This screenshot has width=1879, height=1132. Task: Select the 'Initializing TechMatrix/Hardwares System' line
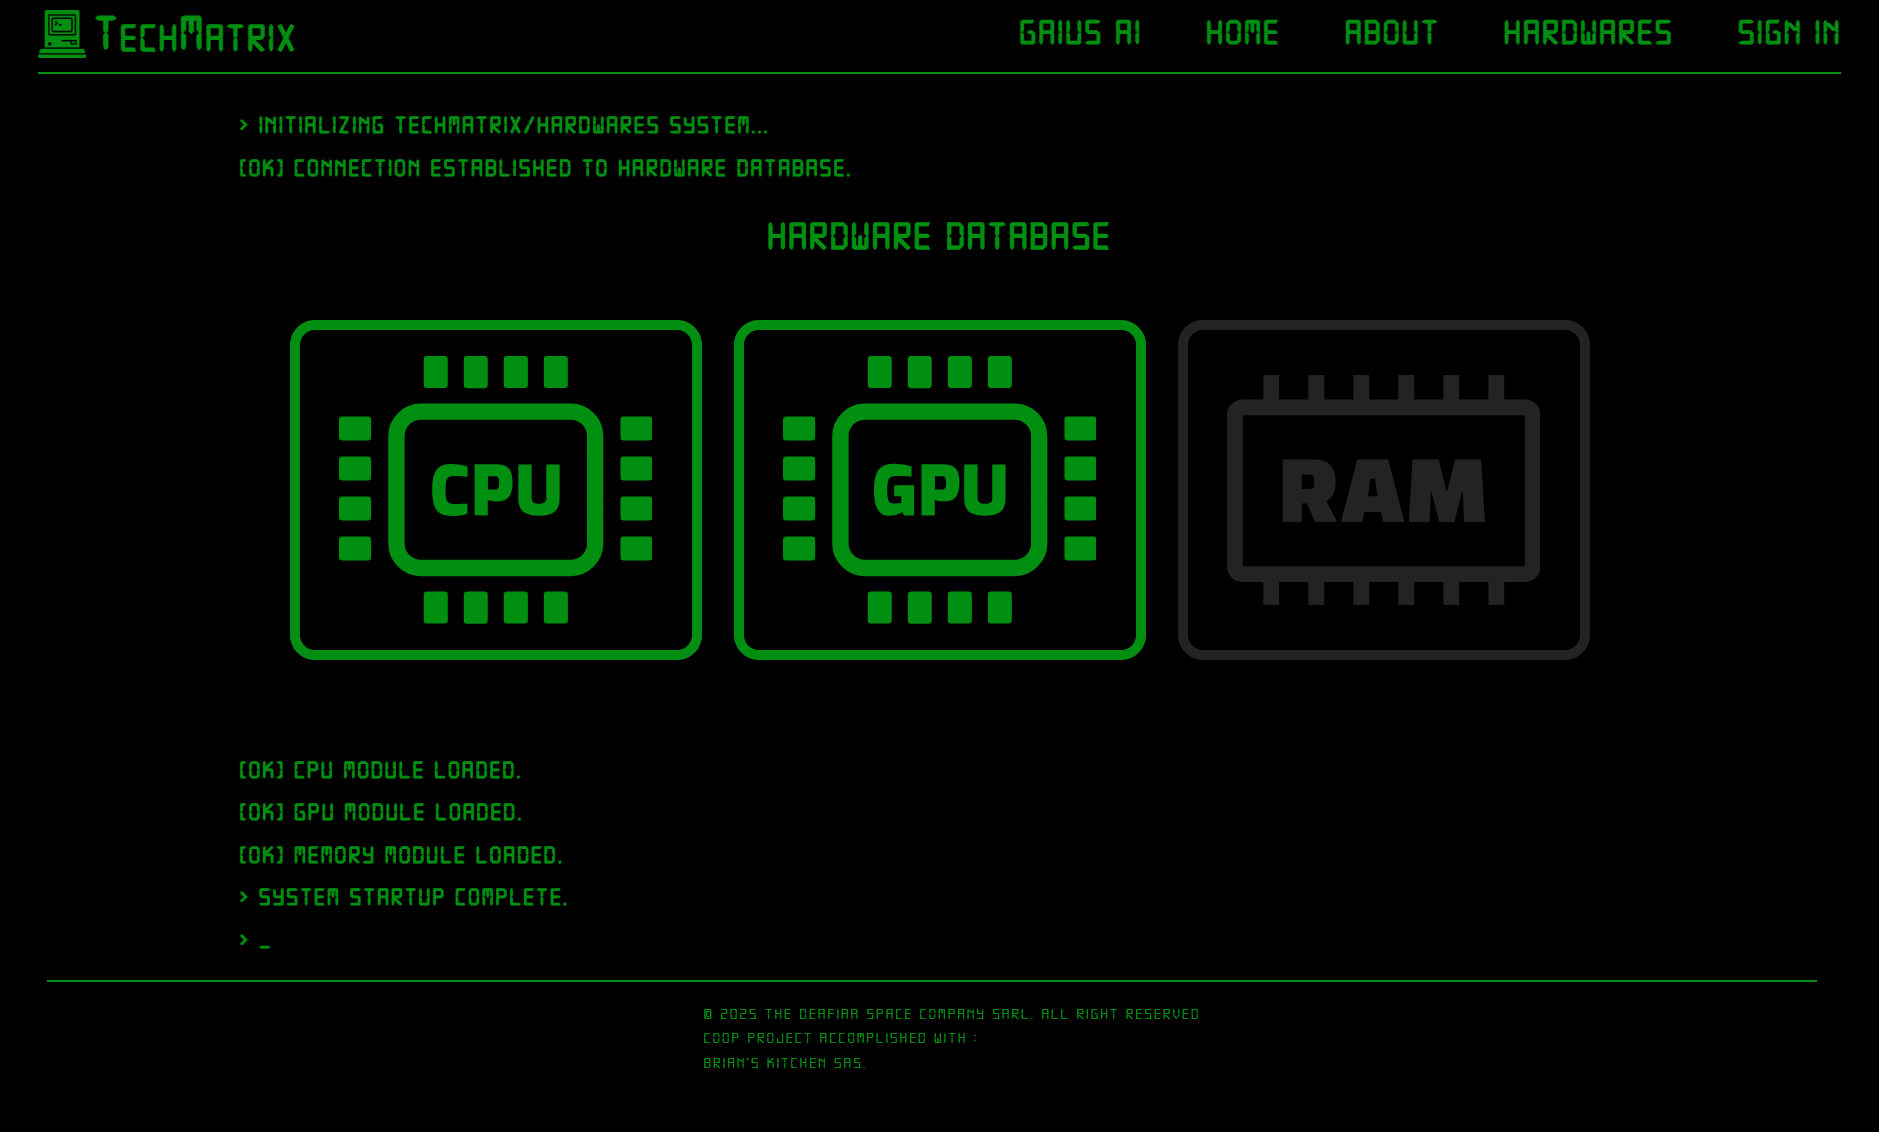pos(504,125)
